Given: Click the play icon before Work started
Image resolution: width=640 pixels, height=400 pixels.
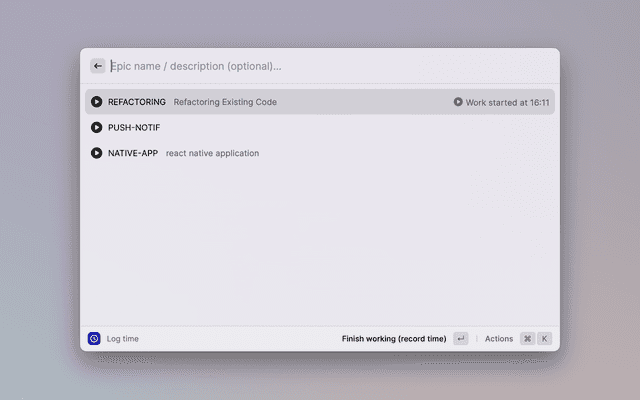Looking at the screenshot, I should (x=458, y=102).
